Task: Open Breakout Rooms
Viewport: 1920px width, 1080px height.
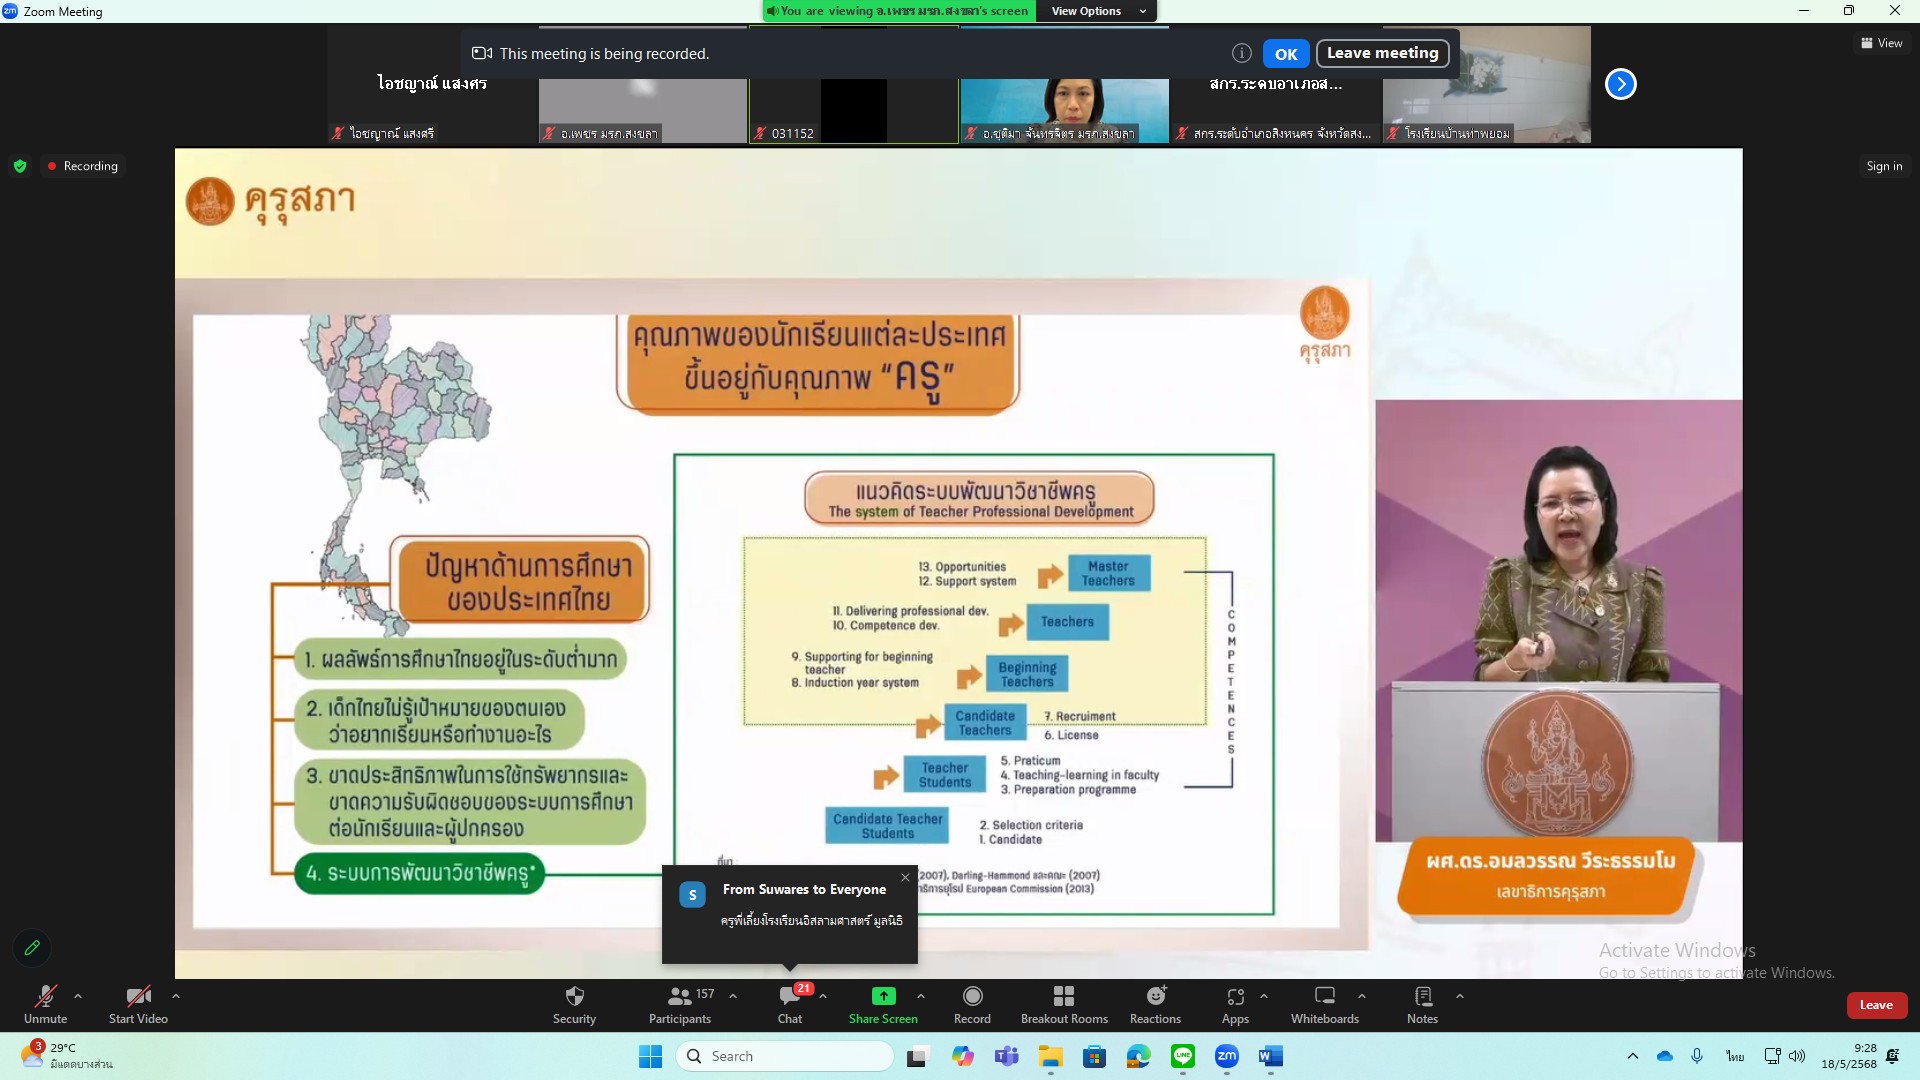Action: click(1064, 1004)
